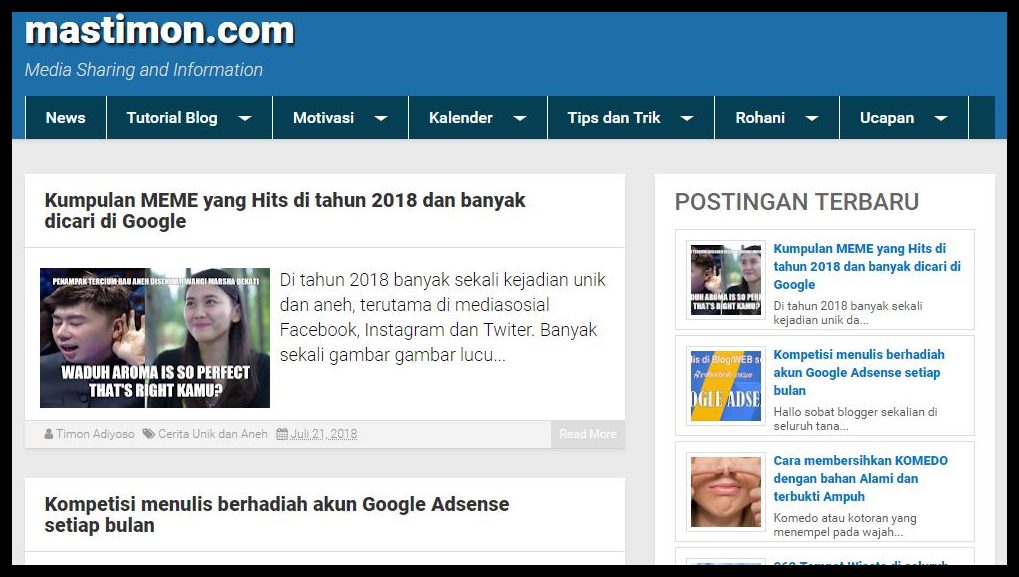The image size is (1019, 577).
Task: Open the Kalender dropdown arrow
Action: pyautogui.click(x=519, y=117)
